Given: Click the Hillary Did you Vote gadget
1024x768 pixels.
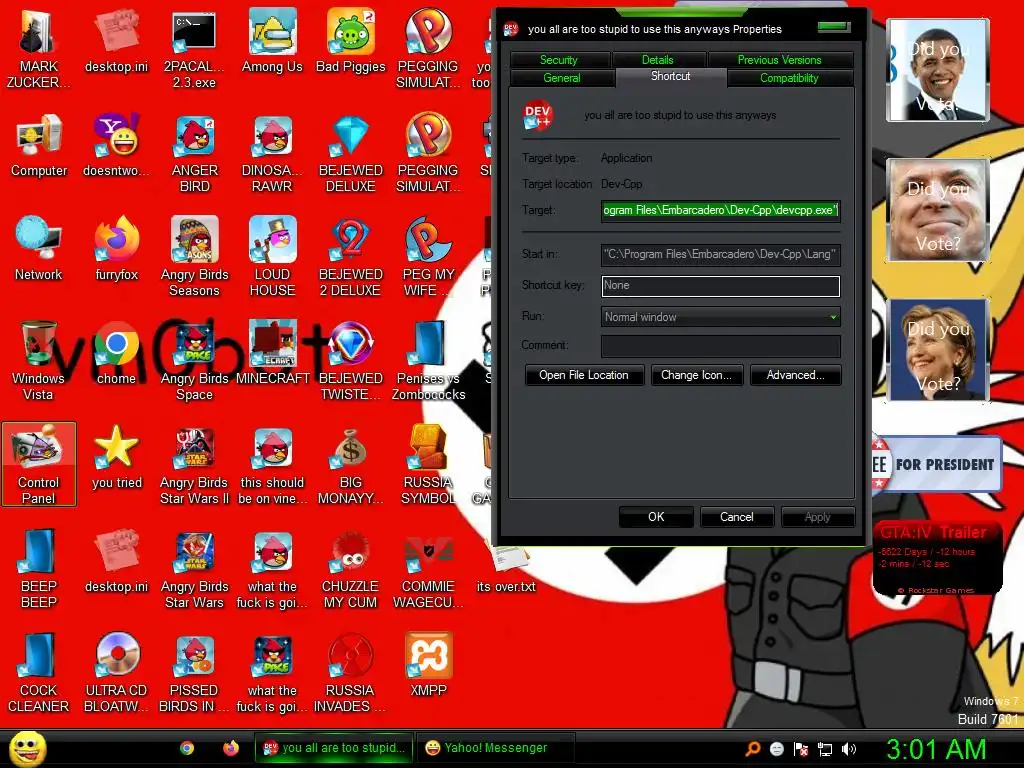Looking at the screenshot, I should (938, 350).
